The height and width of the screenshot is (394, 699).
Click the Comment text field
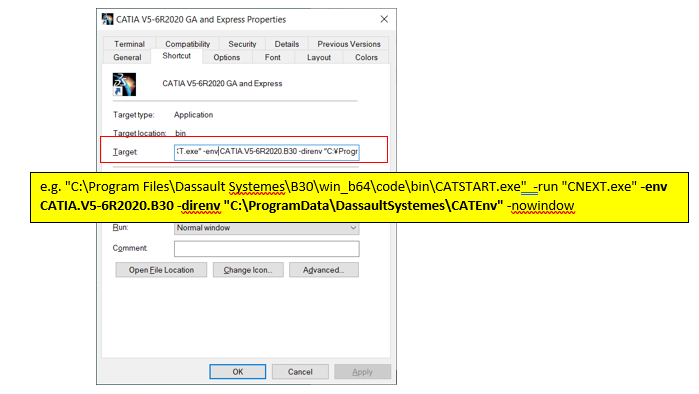[267, 249]
